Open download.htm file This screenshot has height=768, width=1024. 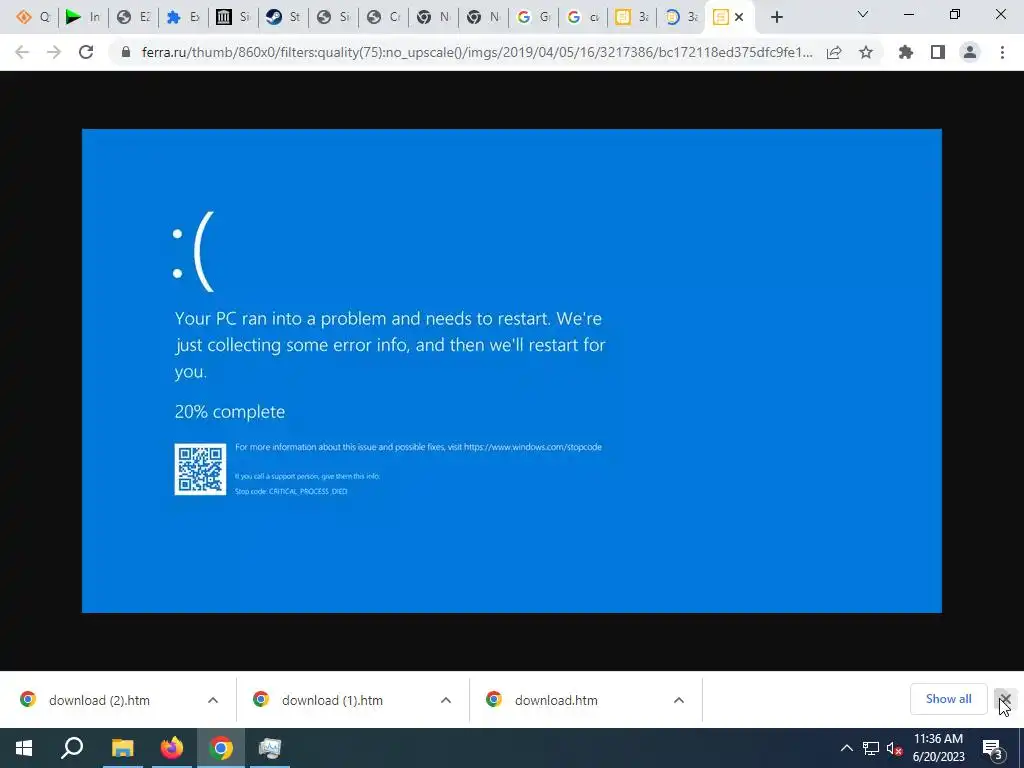pos(556,700)
